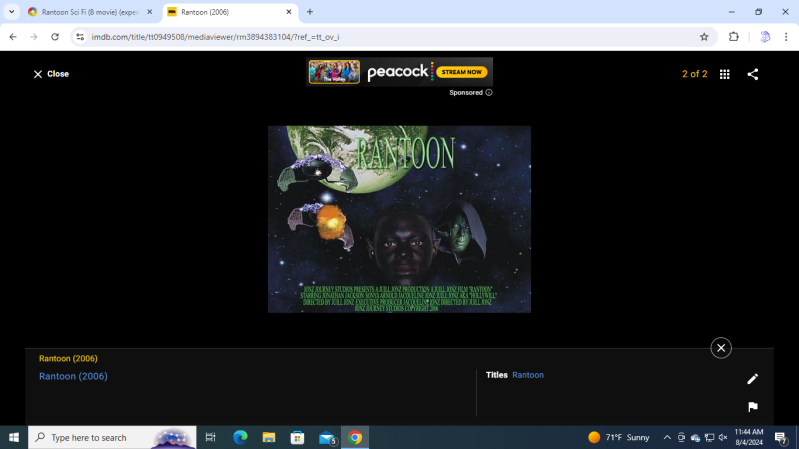The height and width of the screenshot is (449, 799).
Task: Open Task View on the taskbar
Action: tap(210, 437)
